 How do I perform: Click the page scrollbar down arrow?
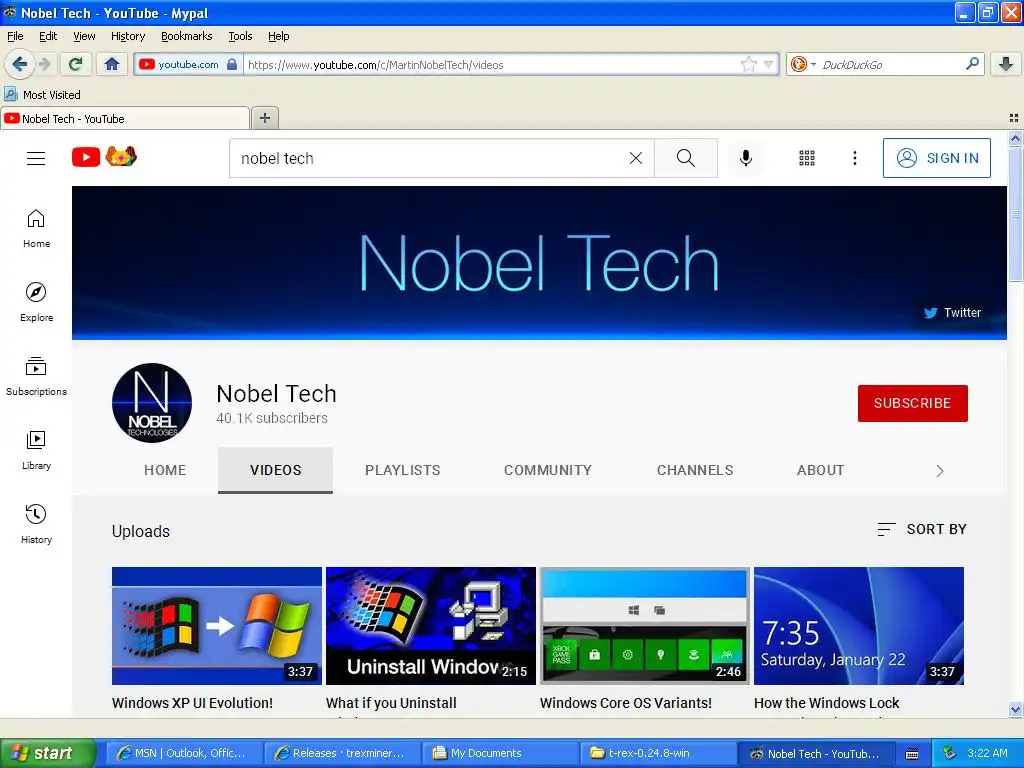pyautogui.click(x=1015, y=709)
